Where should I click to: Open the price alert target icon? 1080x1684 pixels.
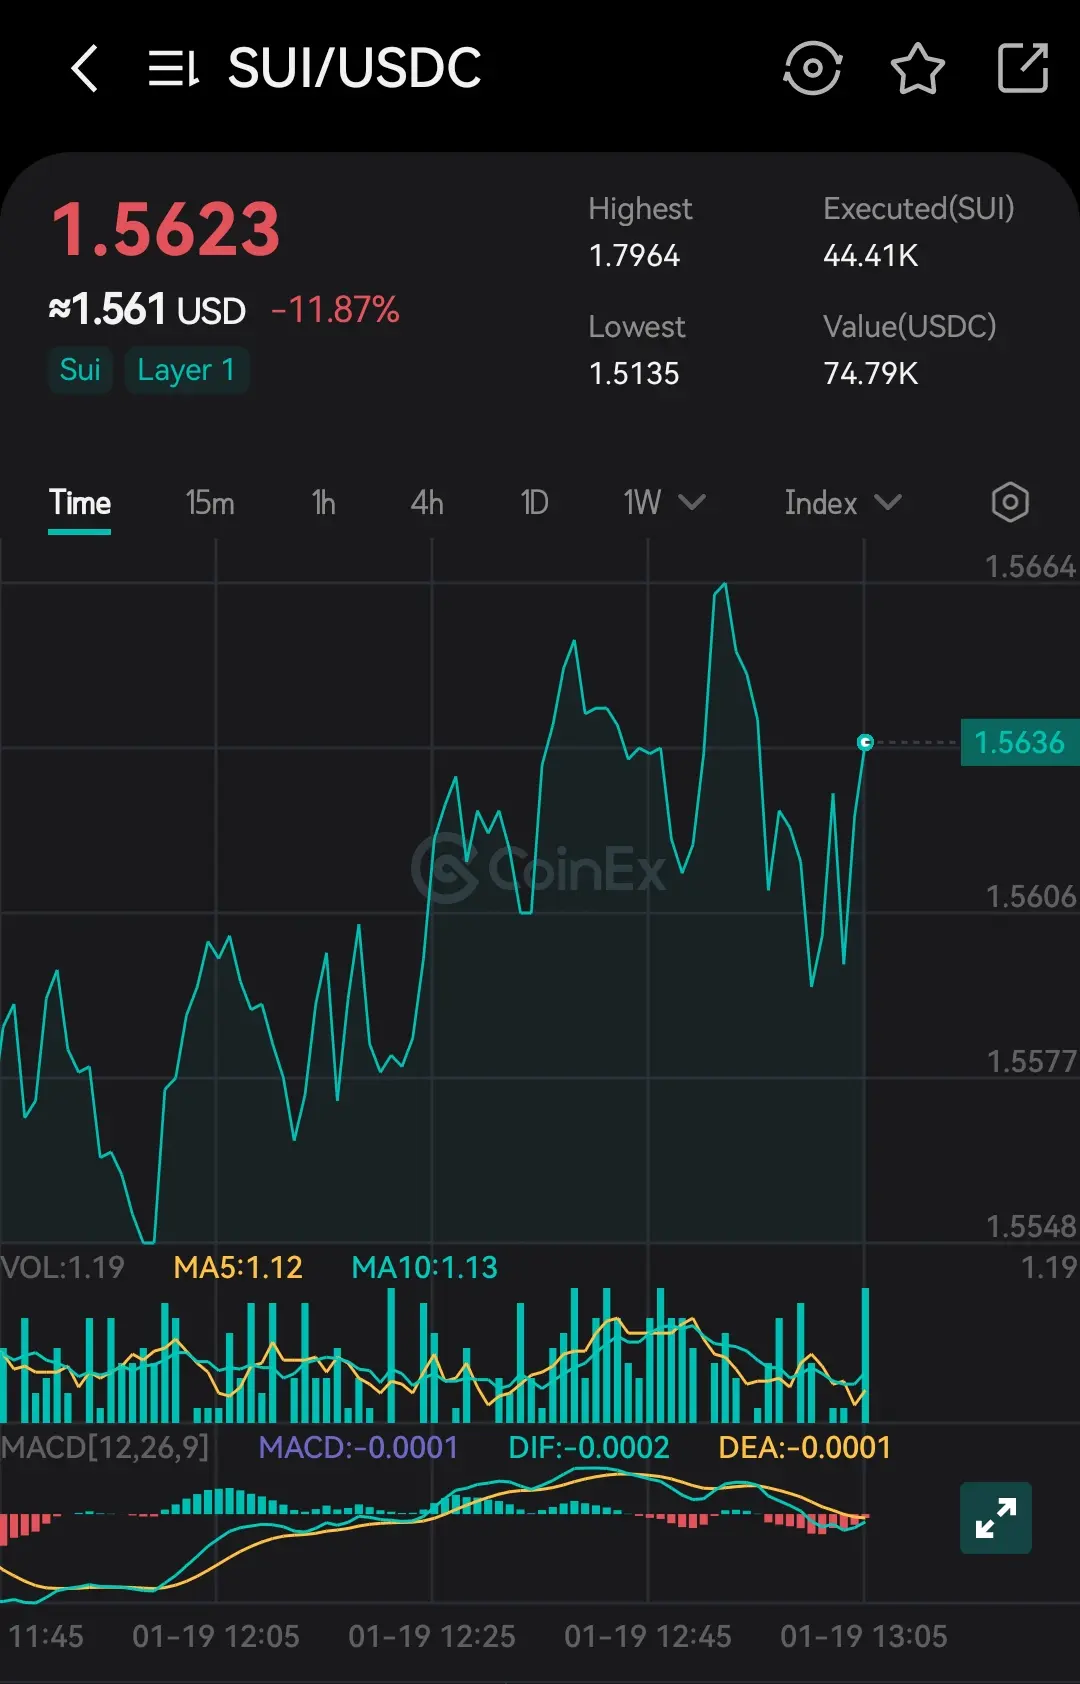pos(812,68)
